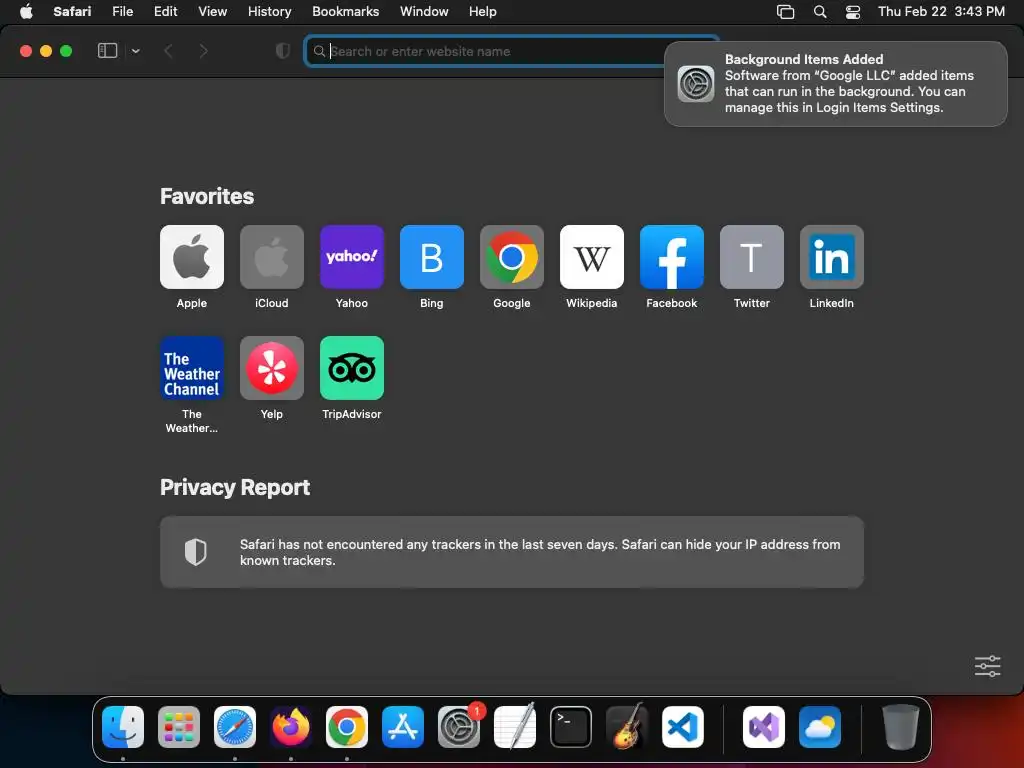
Task: Open Spotlight search in the menu bar
Action: pos(820,12)
